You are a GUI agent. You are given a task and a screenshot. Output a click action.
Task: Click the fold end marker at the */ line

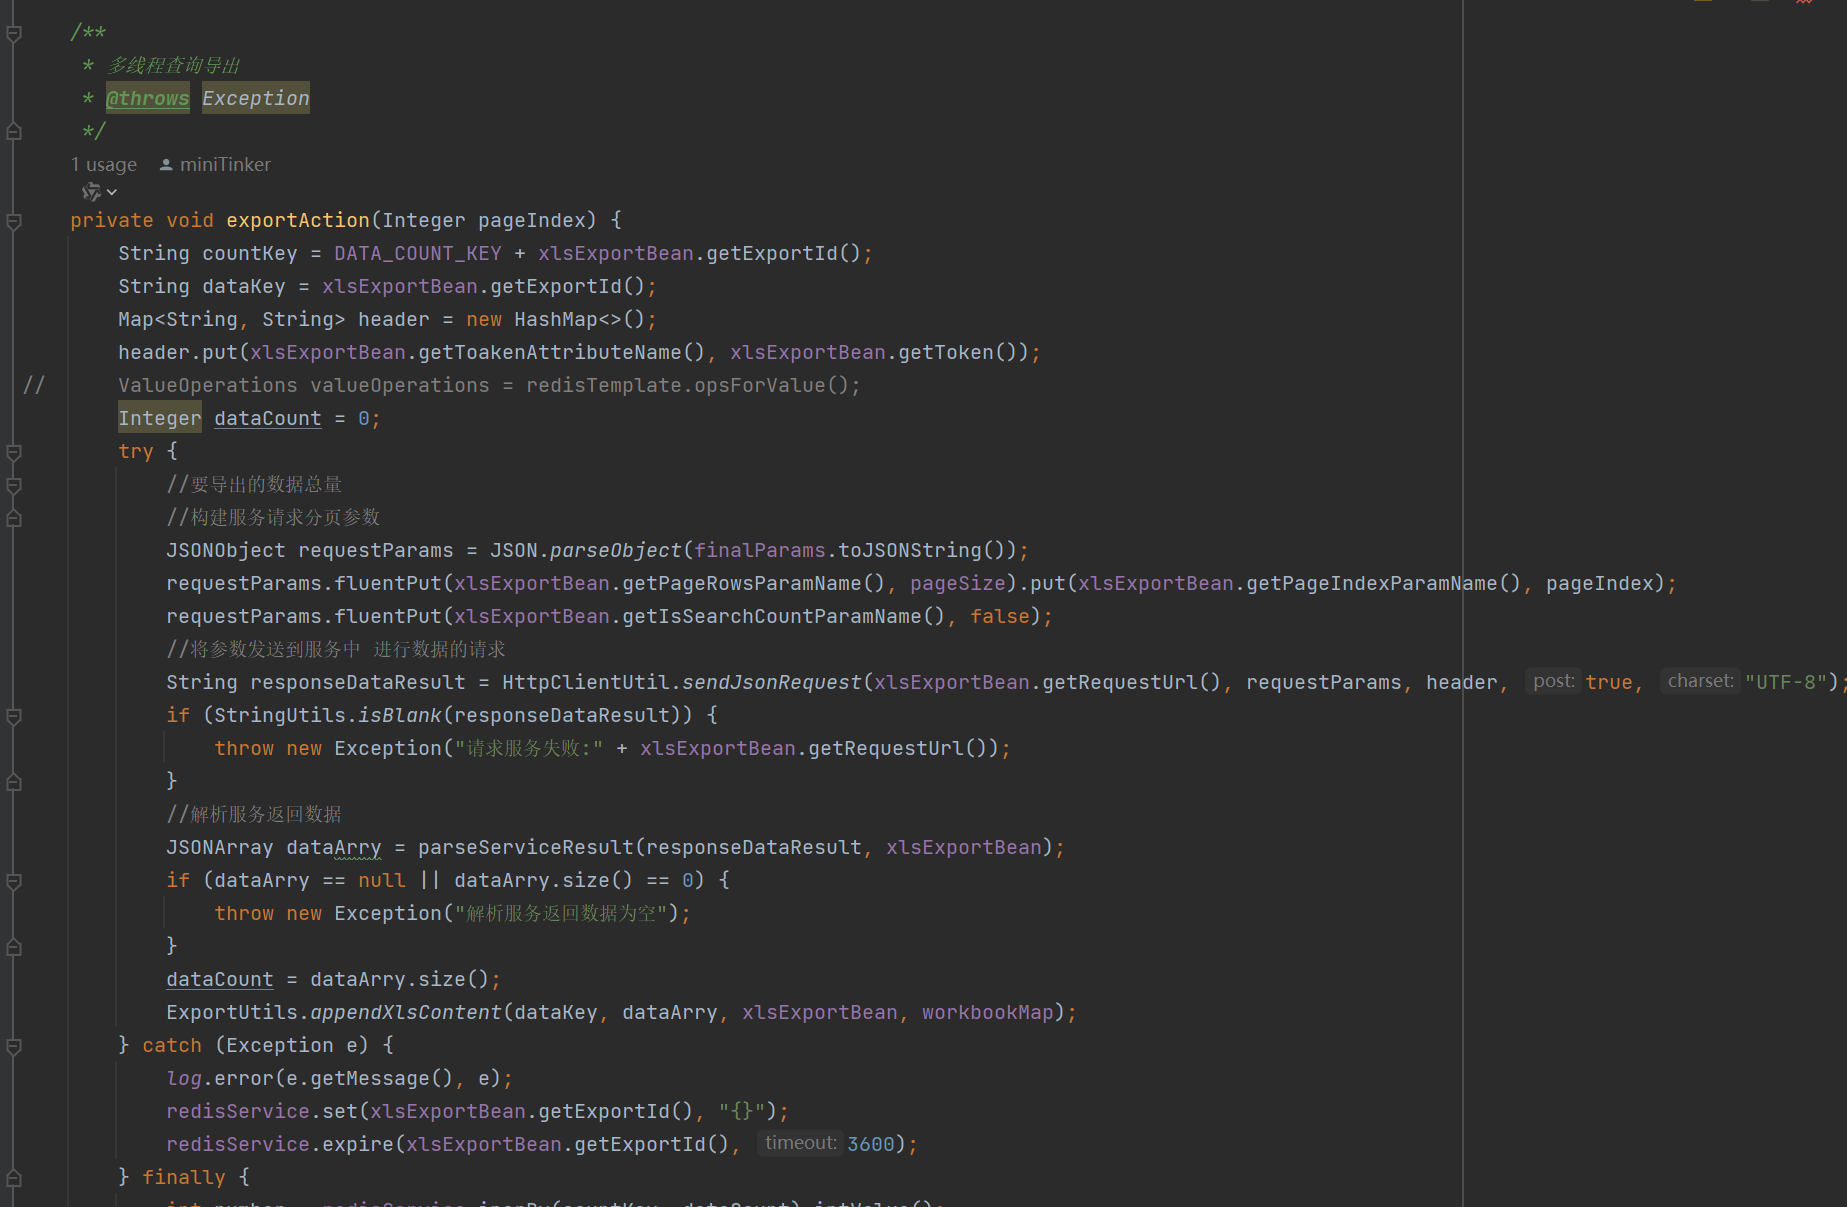click(14, 131)
